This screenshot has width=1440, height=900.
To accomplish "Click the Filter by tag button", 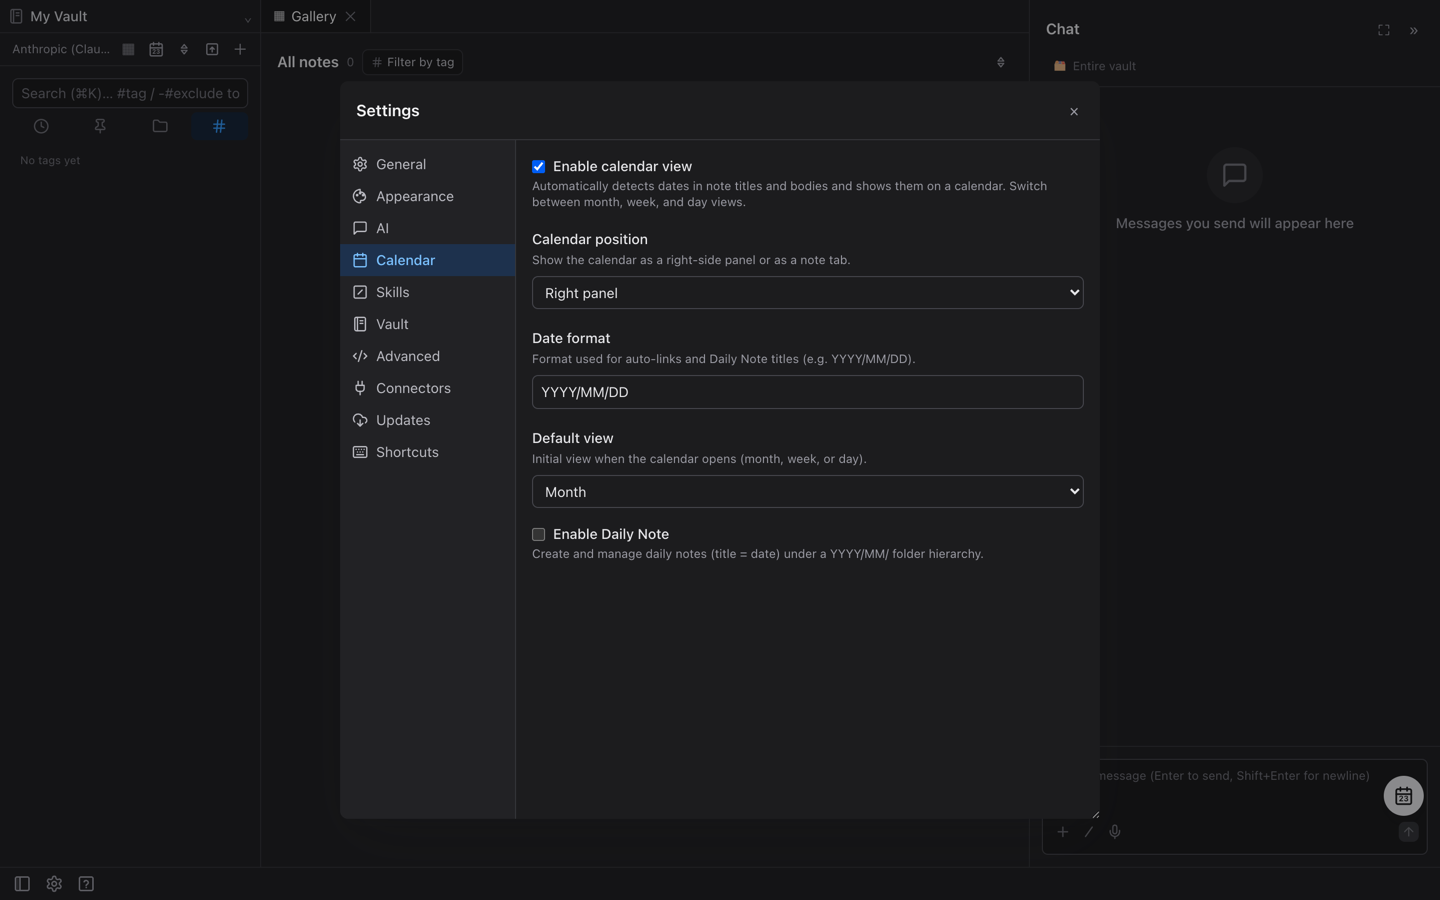I will tap(412, 62).
